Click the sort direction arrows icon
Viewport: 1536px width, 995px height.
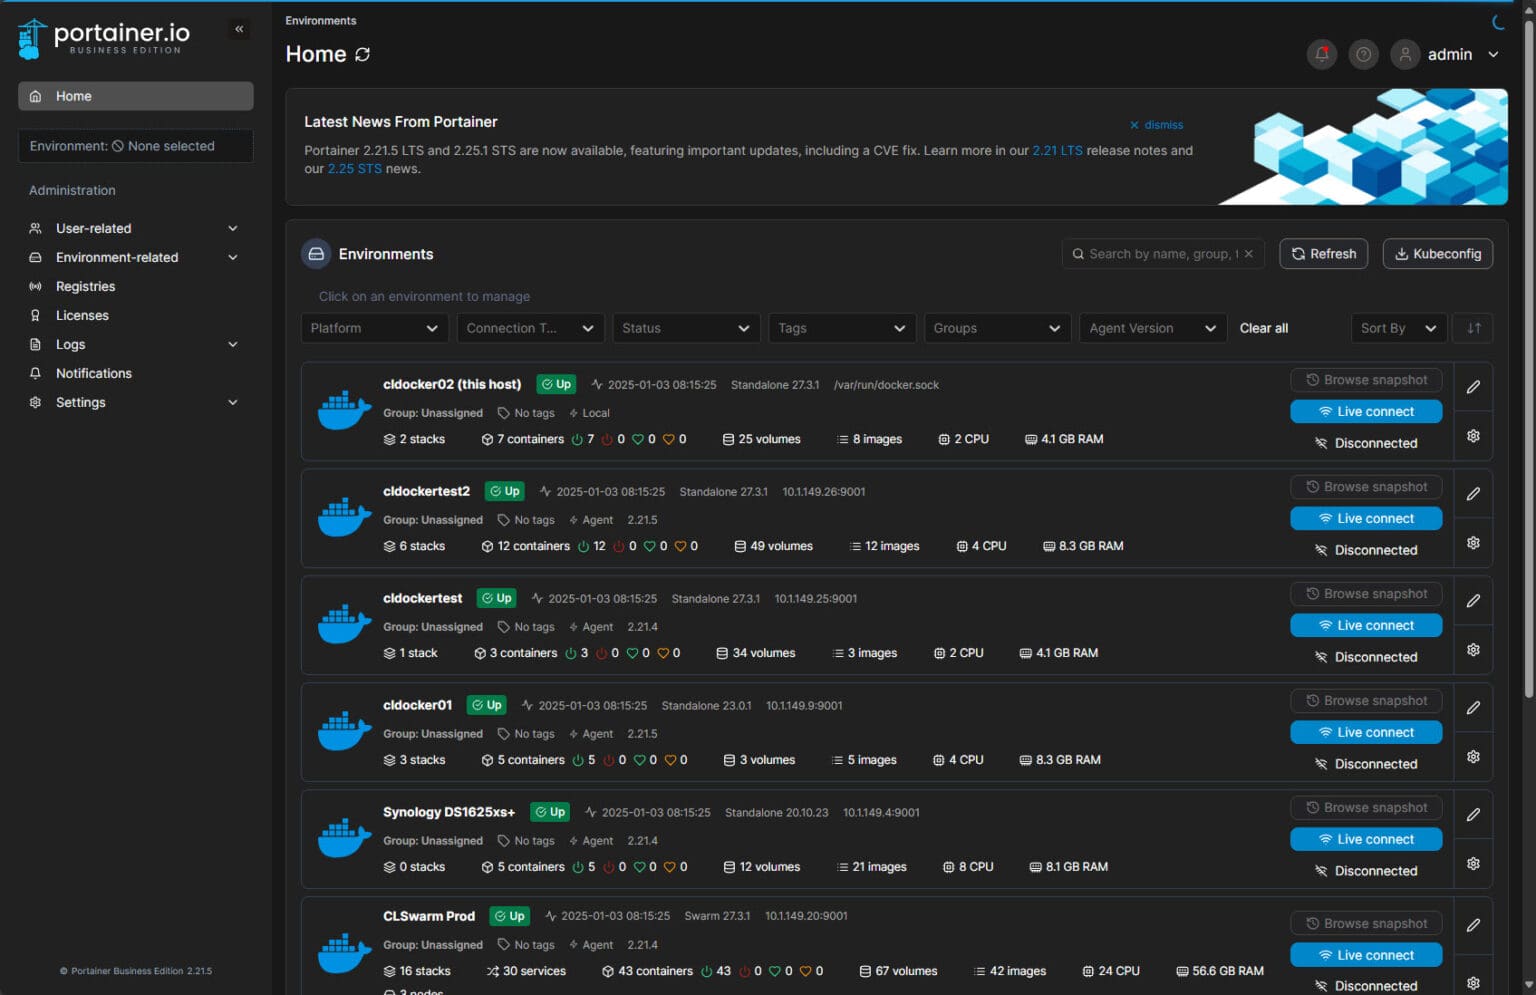(1471, 327)
